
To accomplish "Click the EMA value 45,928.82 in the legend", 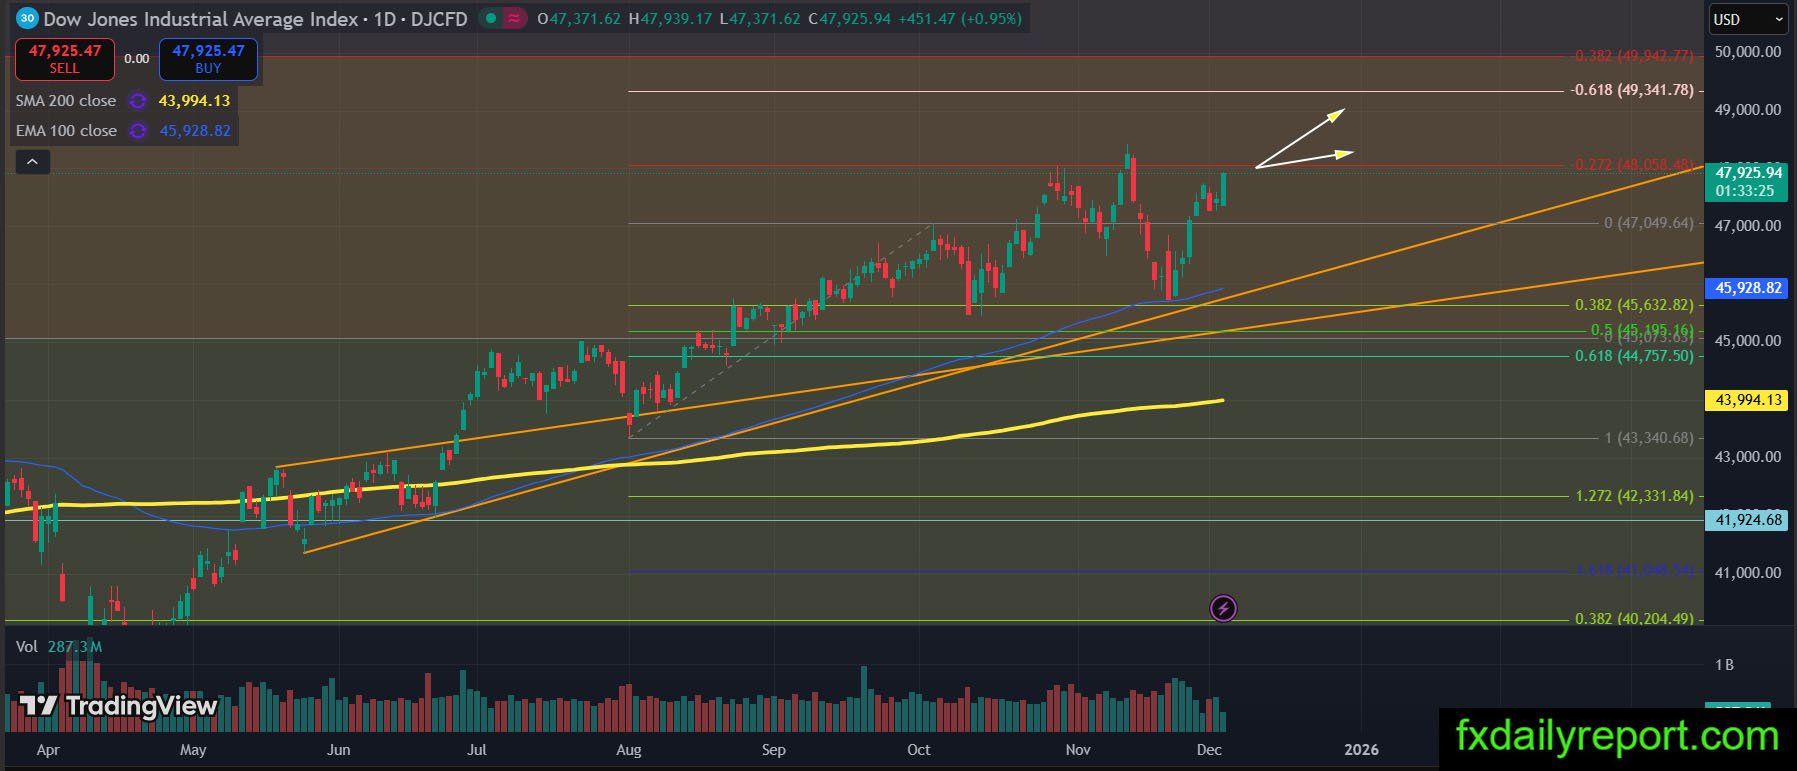I will pos(195,131).
